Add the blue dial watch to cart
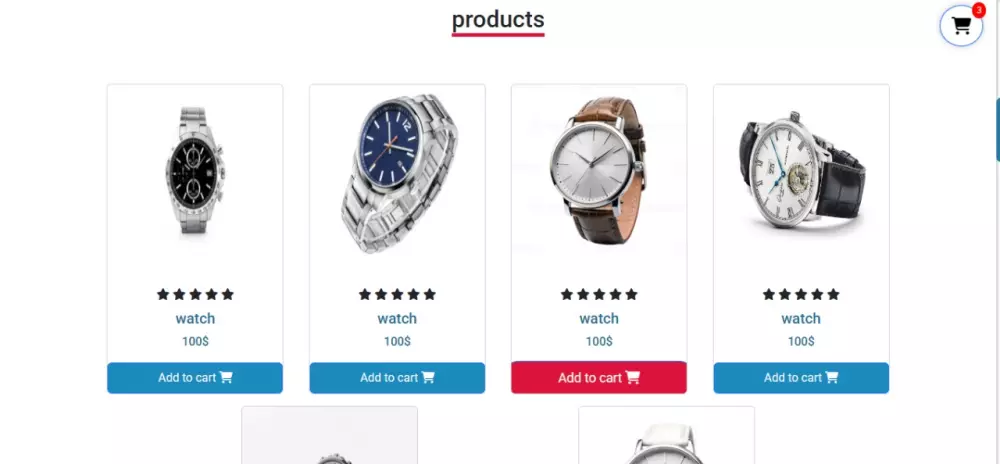 click(397, 378)
